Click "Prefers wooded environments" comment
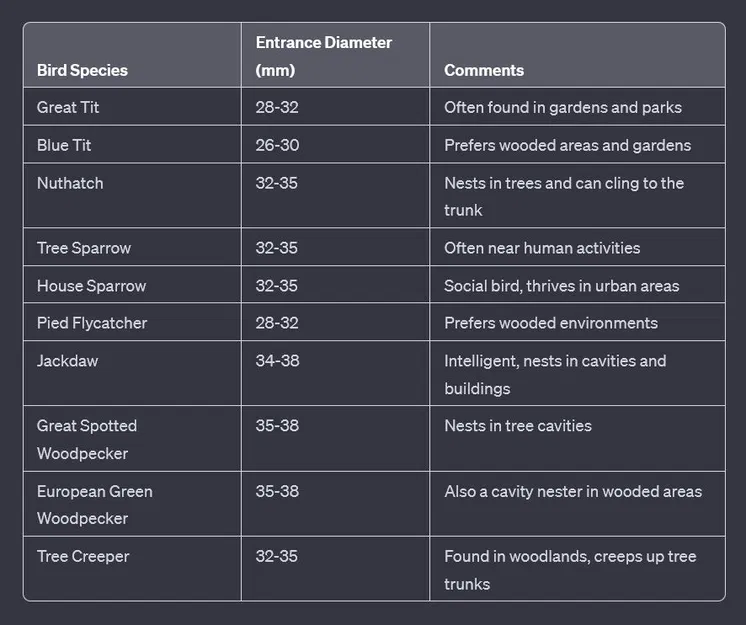The height and width of the screenshot is (625, 746). tap(551, 323)
